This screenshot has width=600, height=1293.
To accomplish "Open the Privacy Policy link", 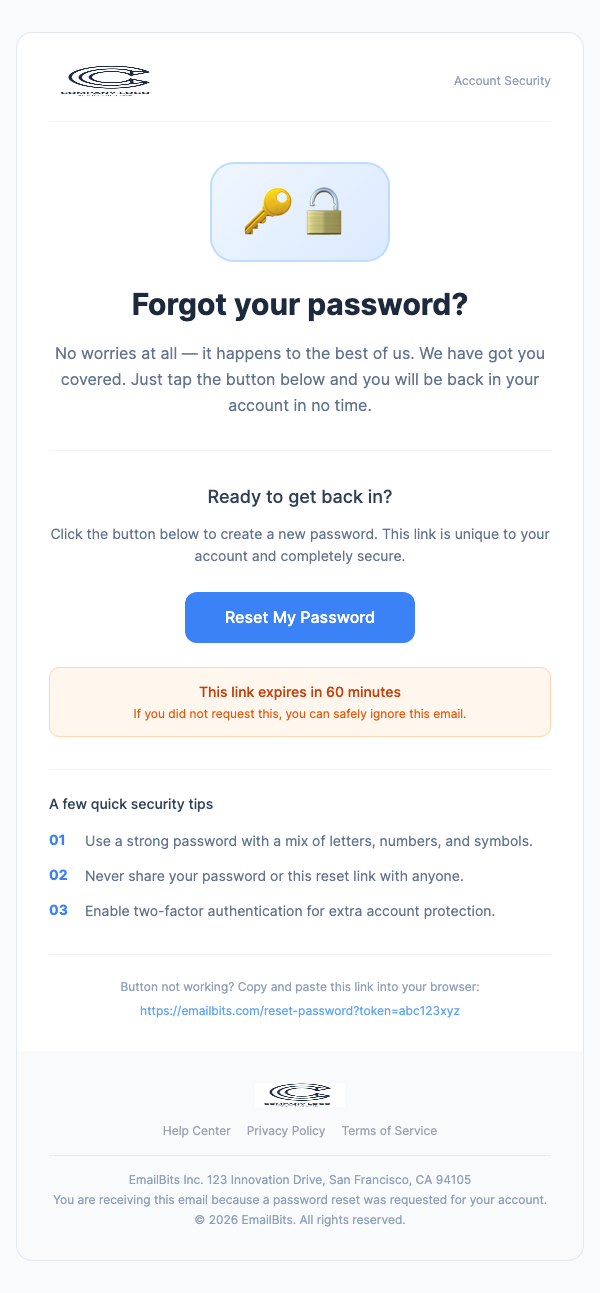I will pyautogui.click(x=286, y=1130).
